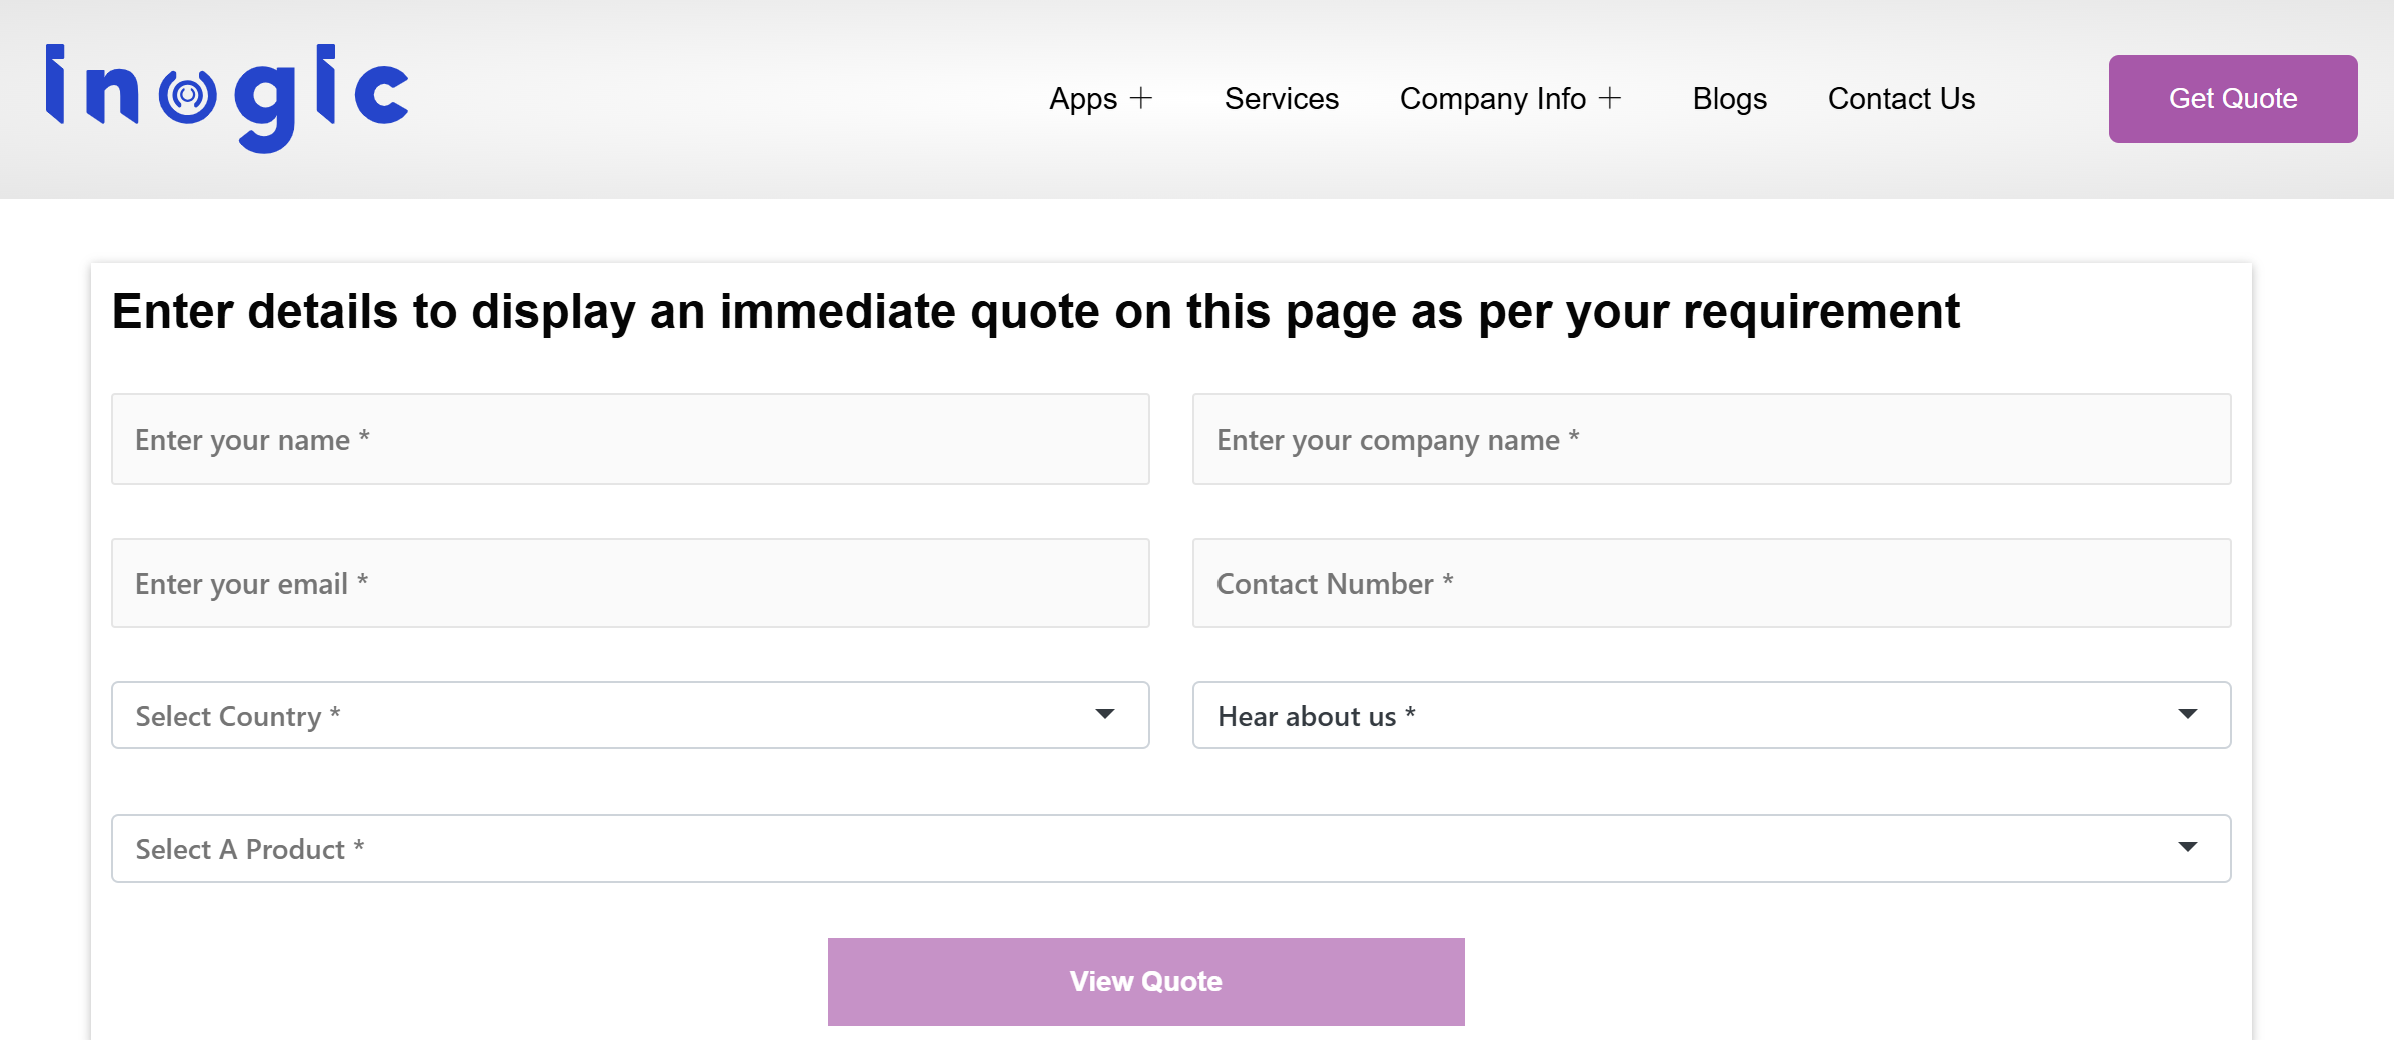Navigate to the Blogs page
The height and width of the screenshot is (1040, 2394).
tap(1729, 98)
